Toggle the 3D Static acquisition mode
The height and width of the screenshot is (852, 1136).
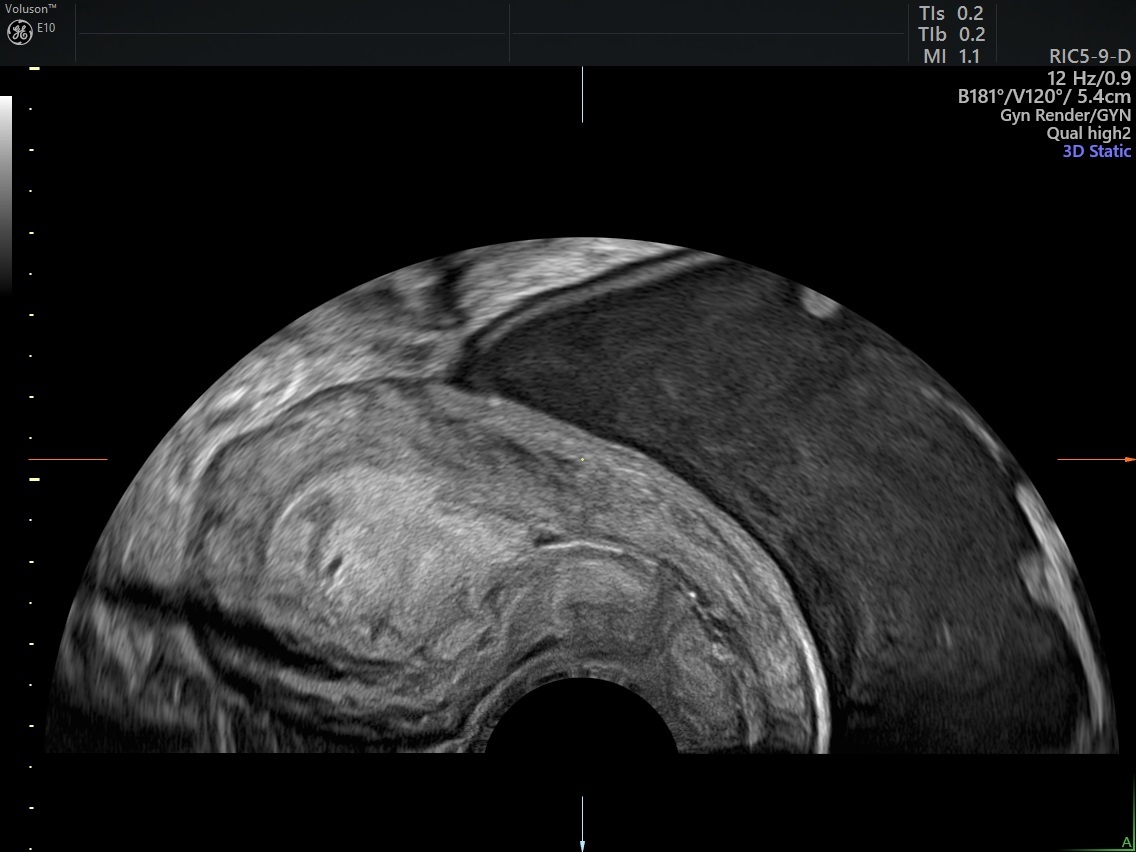tap(1096, 151)
